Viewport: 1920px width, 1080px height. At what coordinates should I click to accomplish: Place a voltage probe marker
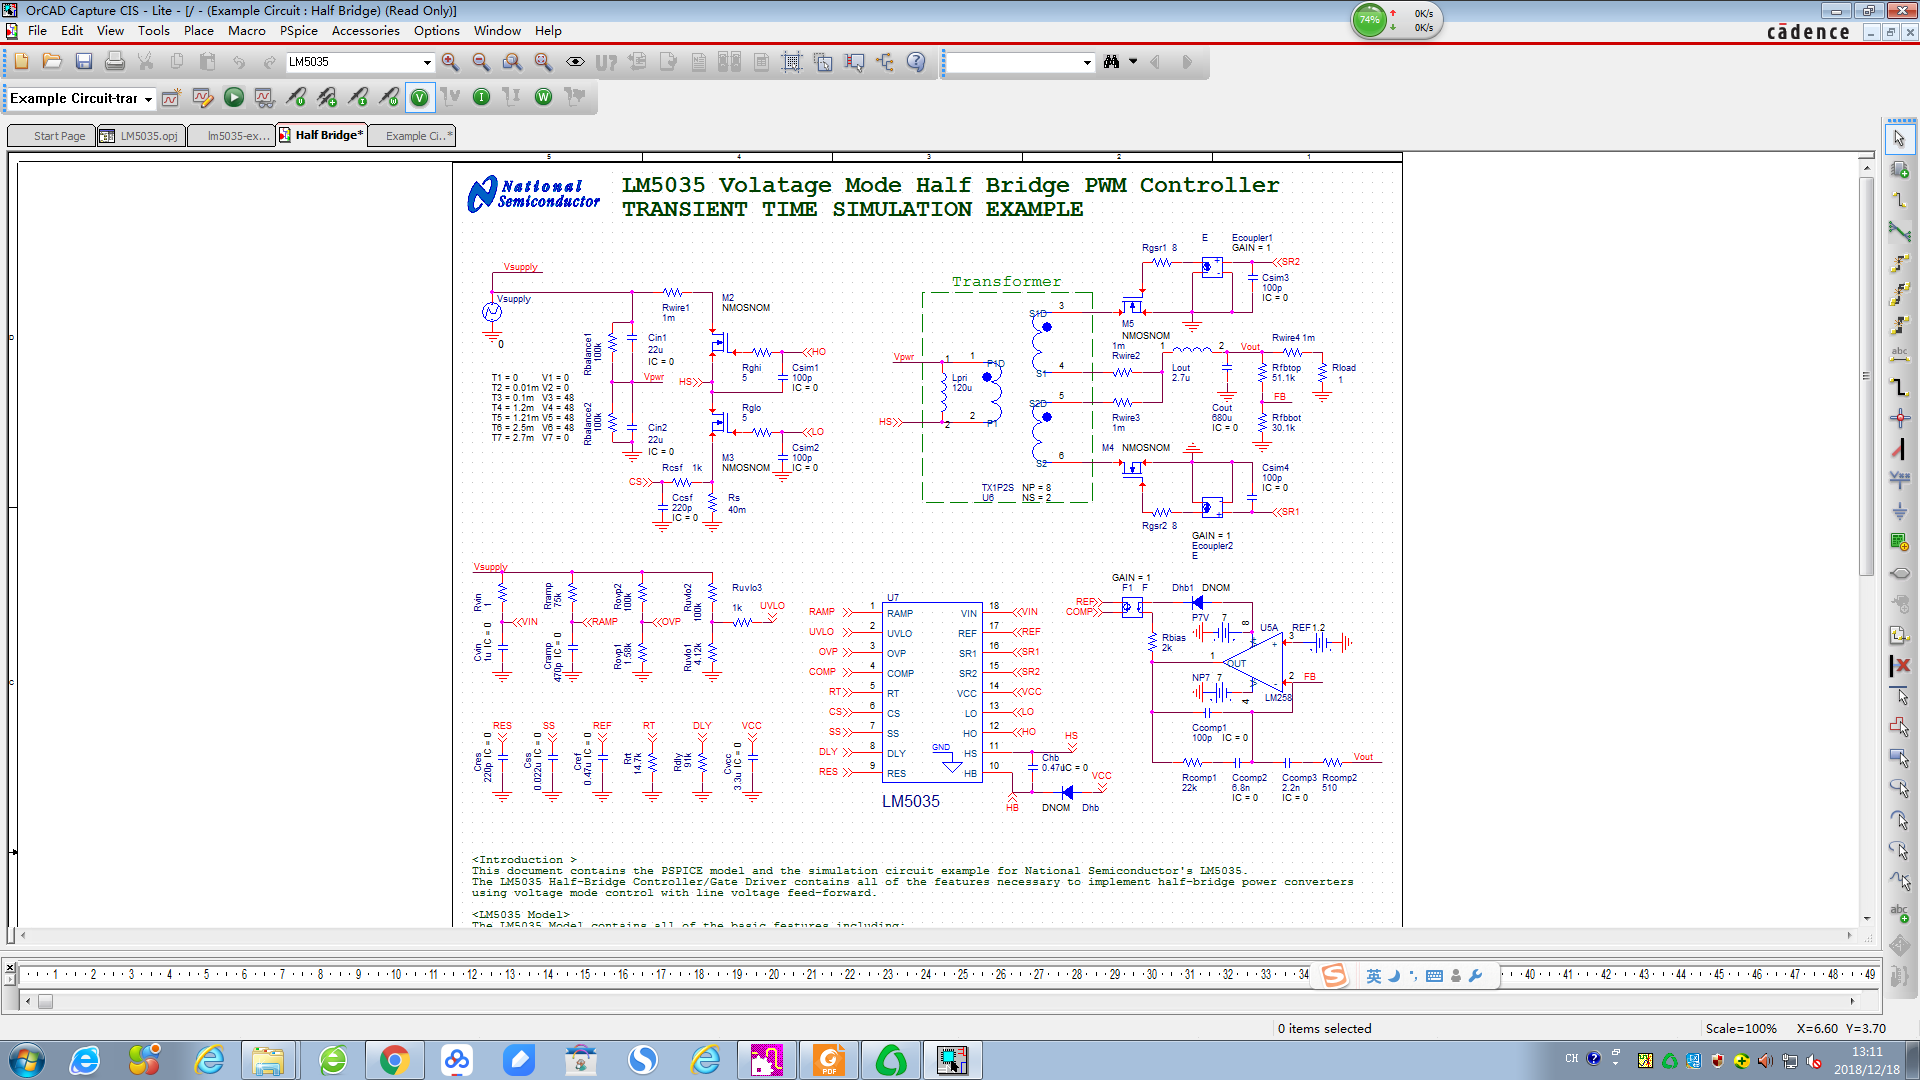[x=296, y=97]
